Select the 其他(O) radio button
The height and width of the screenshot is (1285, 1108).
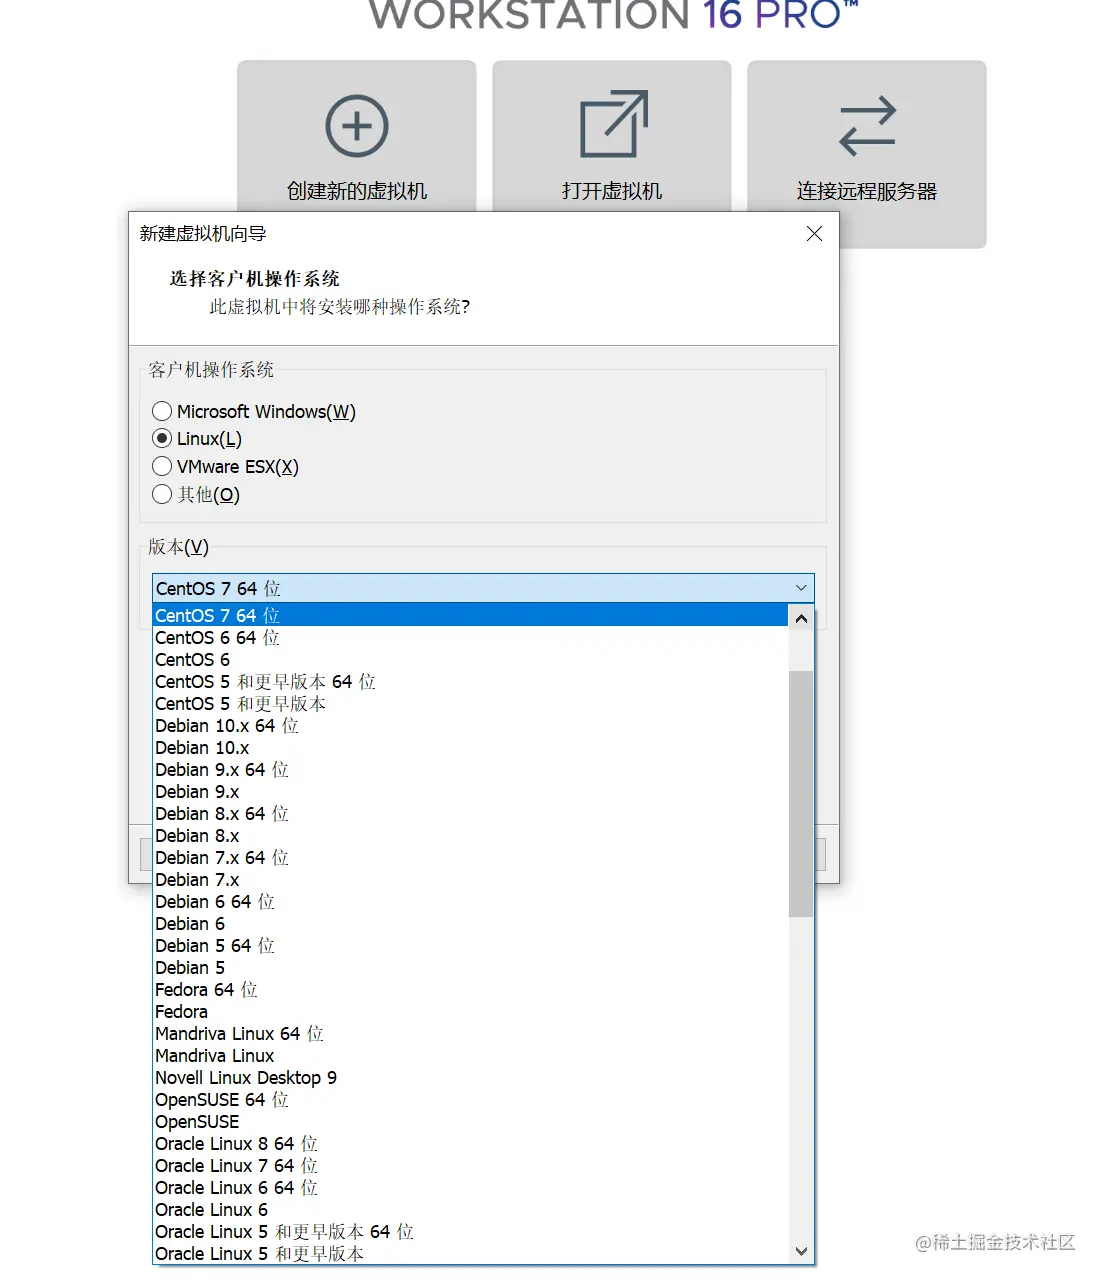point(162,494)
